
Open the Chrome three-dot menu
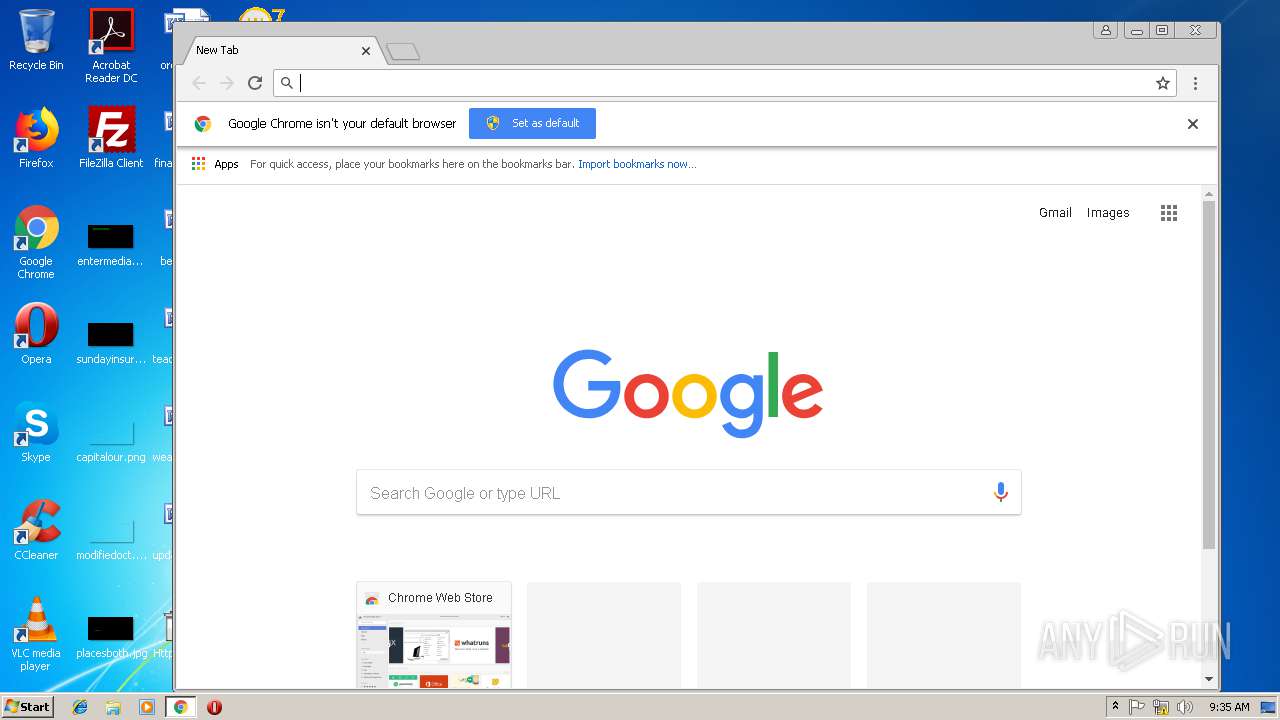click(1195, 83)
